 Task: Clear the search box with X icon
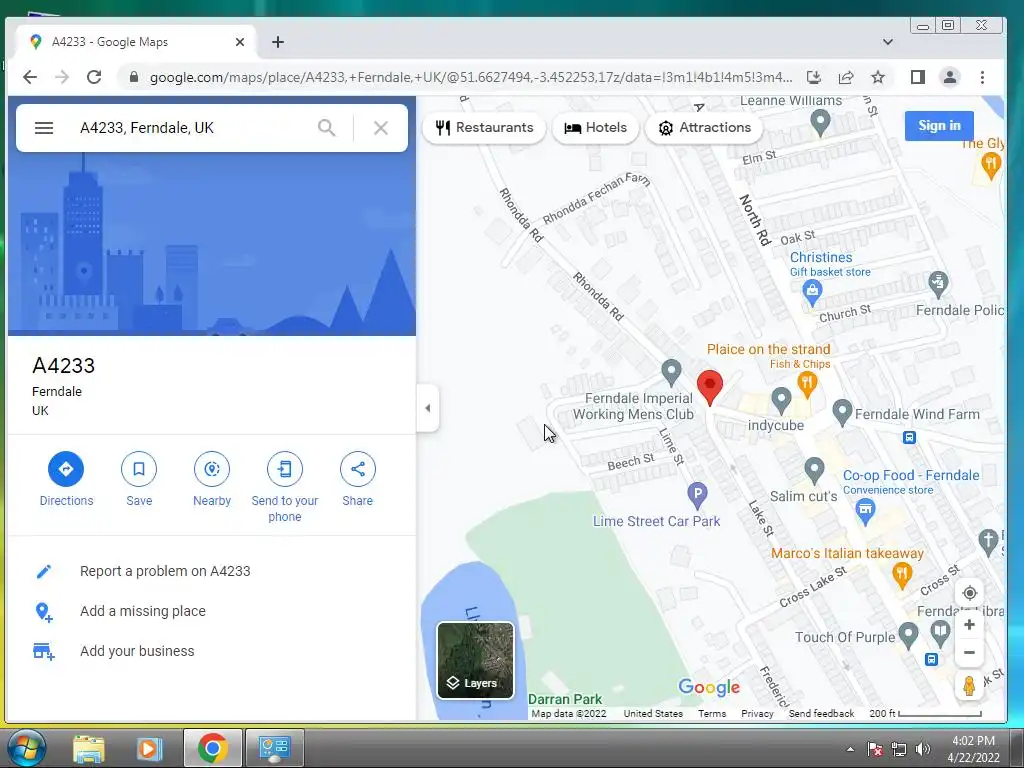pos(381,128)
